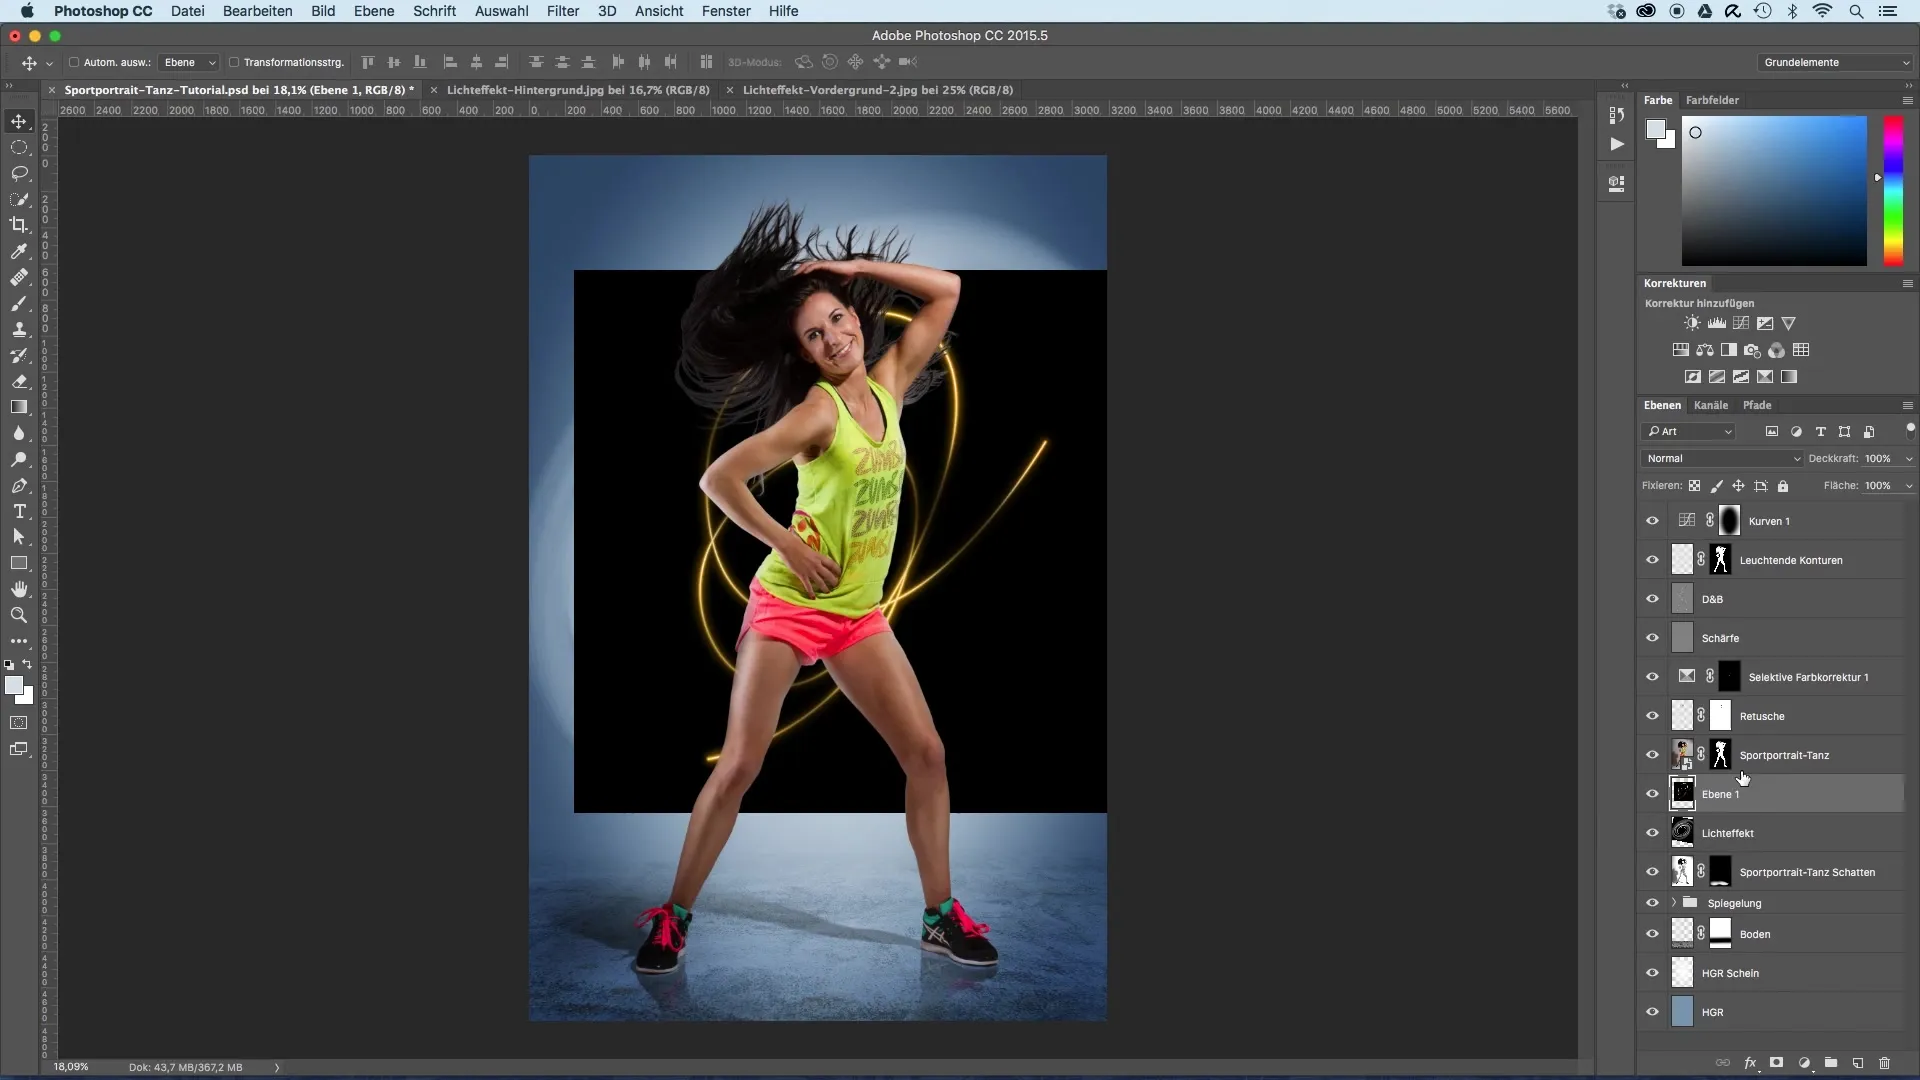
Task: Open the Normal blend mode dropdown
Action: pos(1721,458)
